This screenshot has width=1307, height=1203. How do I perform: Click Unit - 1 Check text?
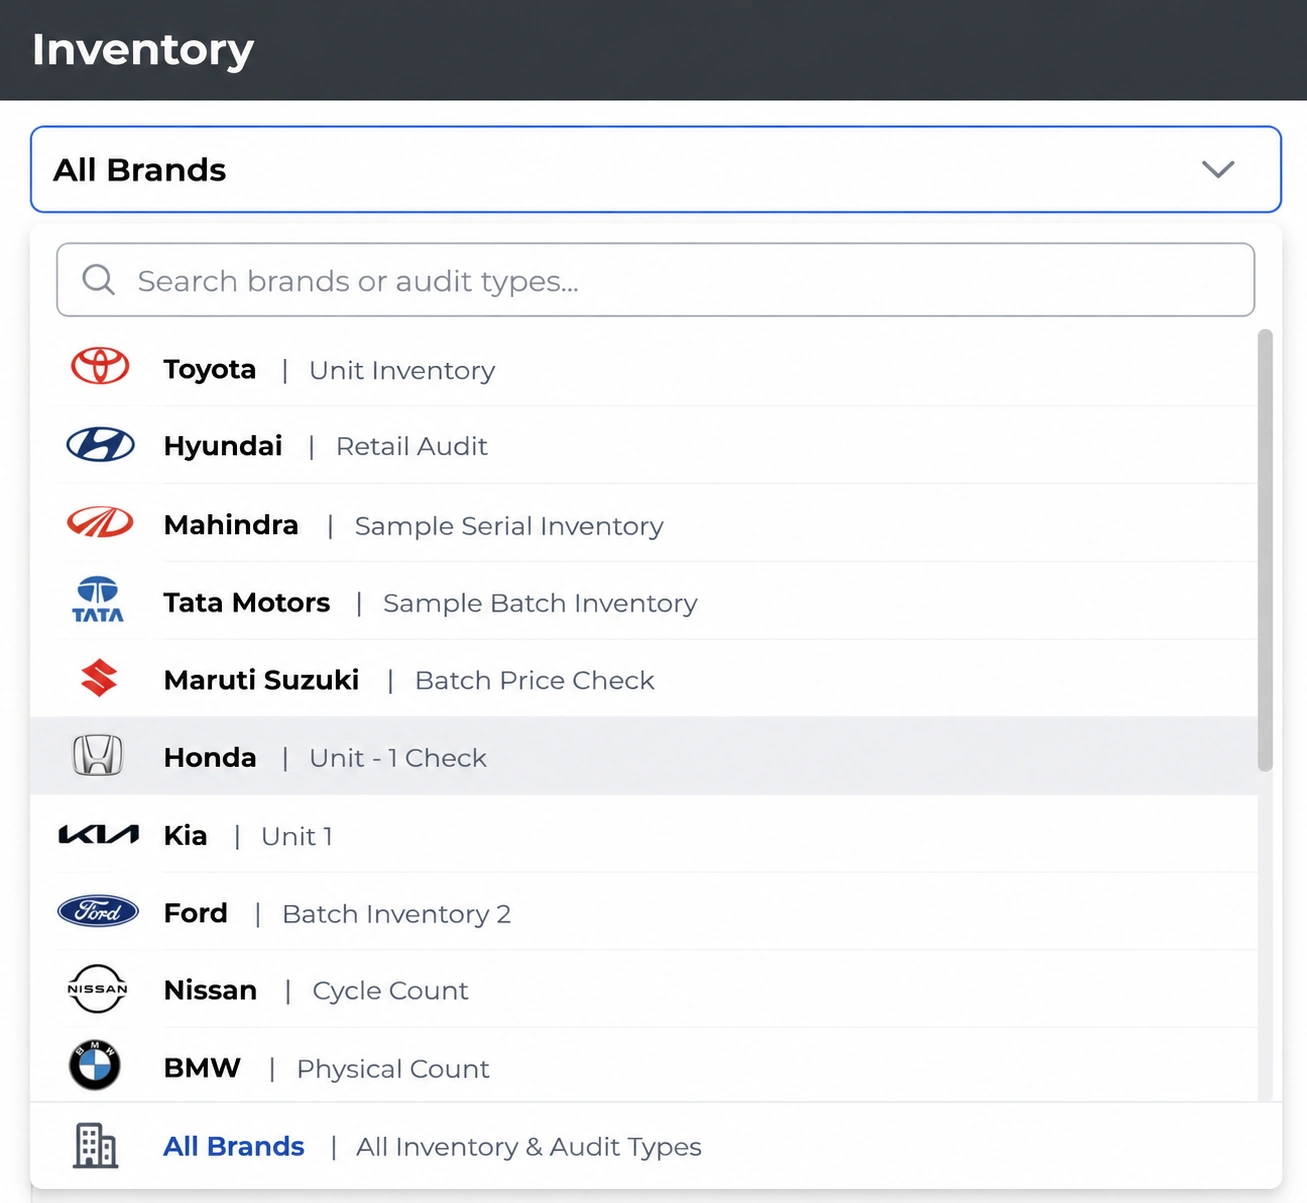point(398,758)
